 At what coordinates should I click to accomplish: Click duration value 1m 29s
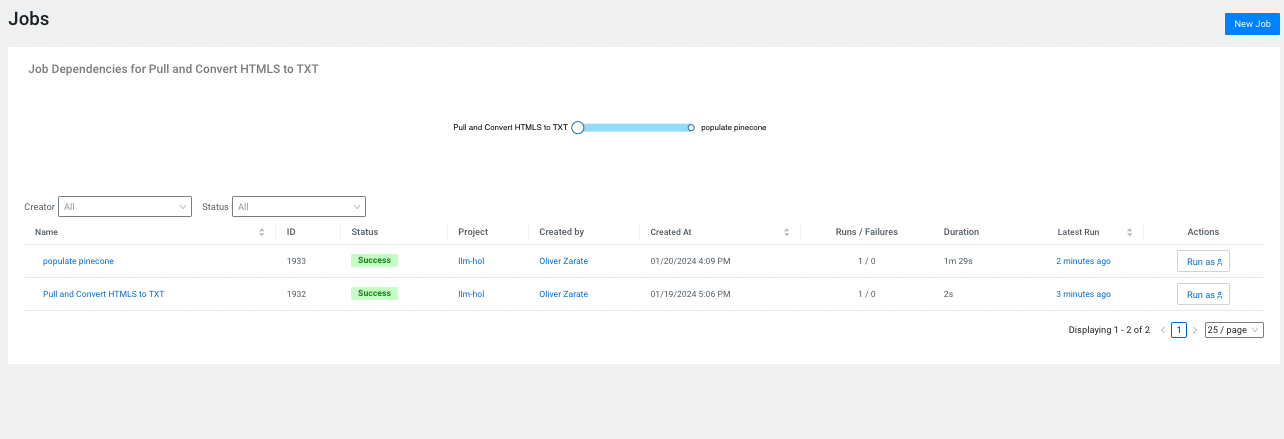958,261
